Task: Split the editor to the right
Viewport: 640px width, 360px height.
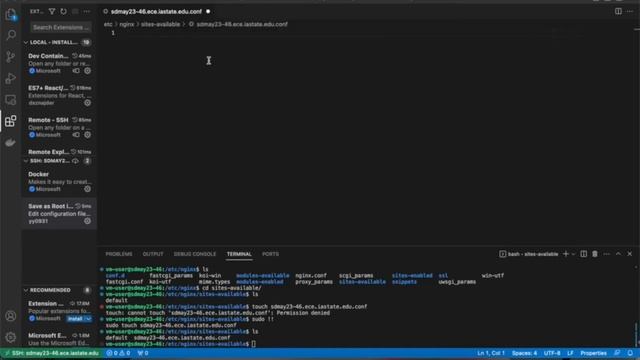Action: (618, 11)
